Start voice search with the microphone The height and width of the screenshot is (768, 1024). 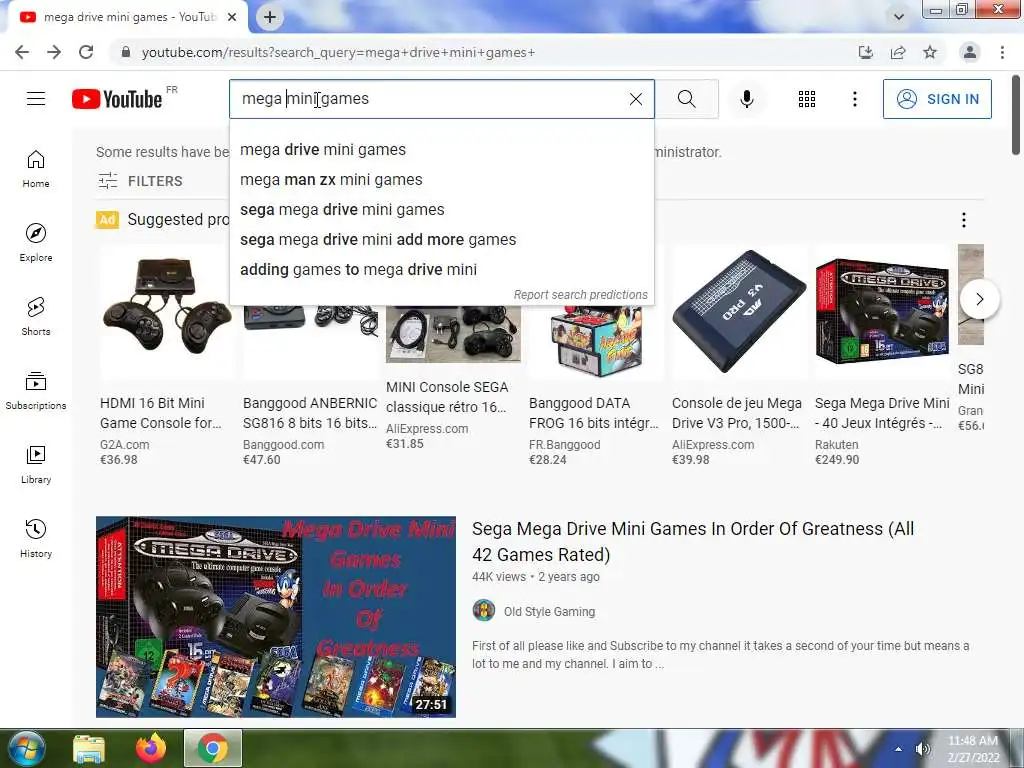tap(747, 99)
